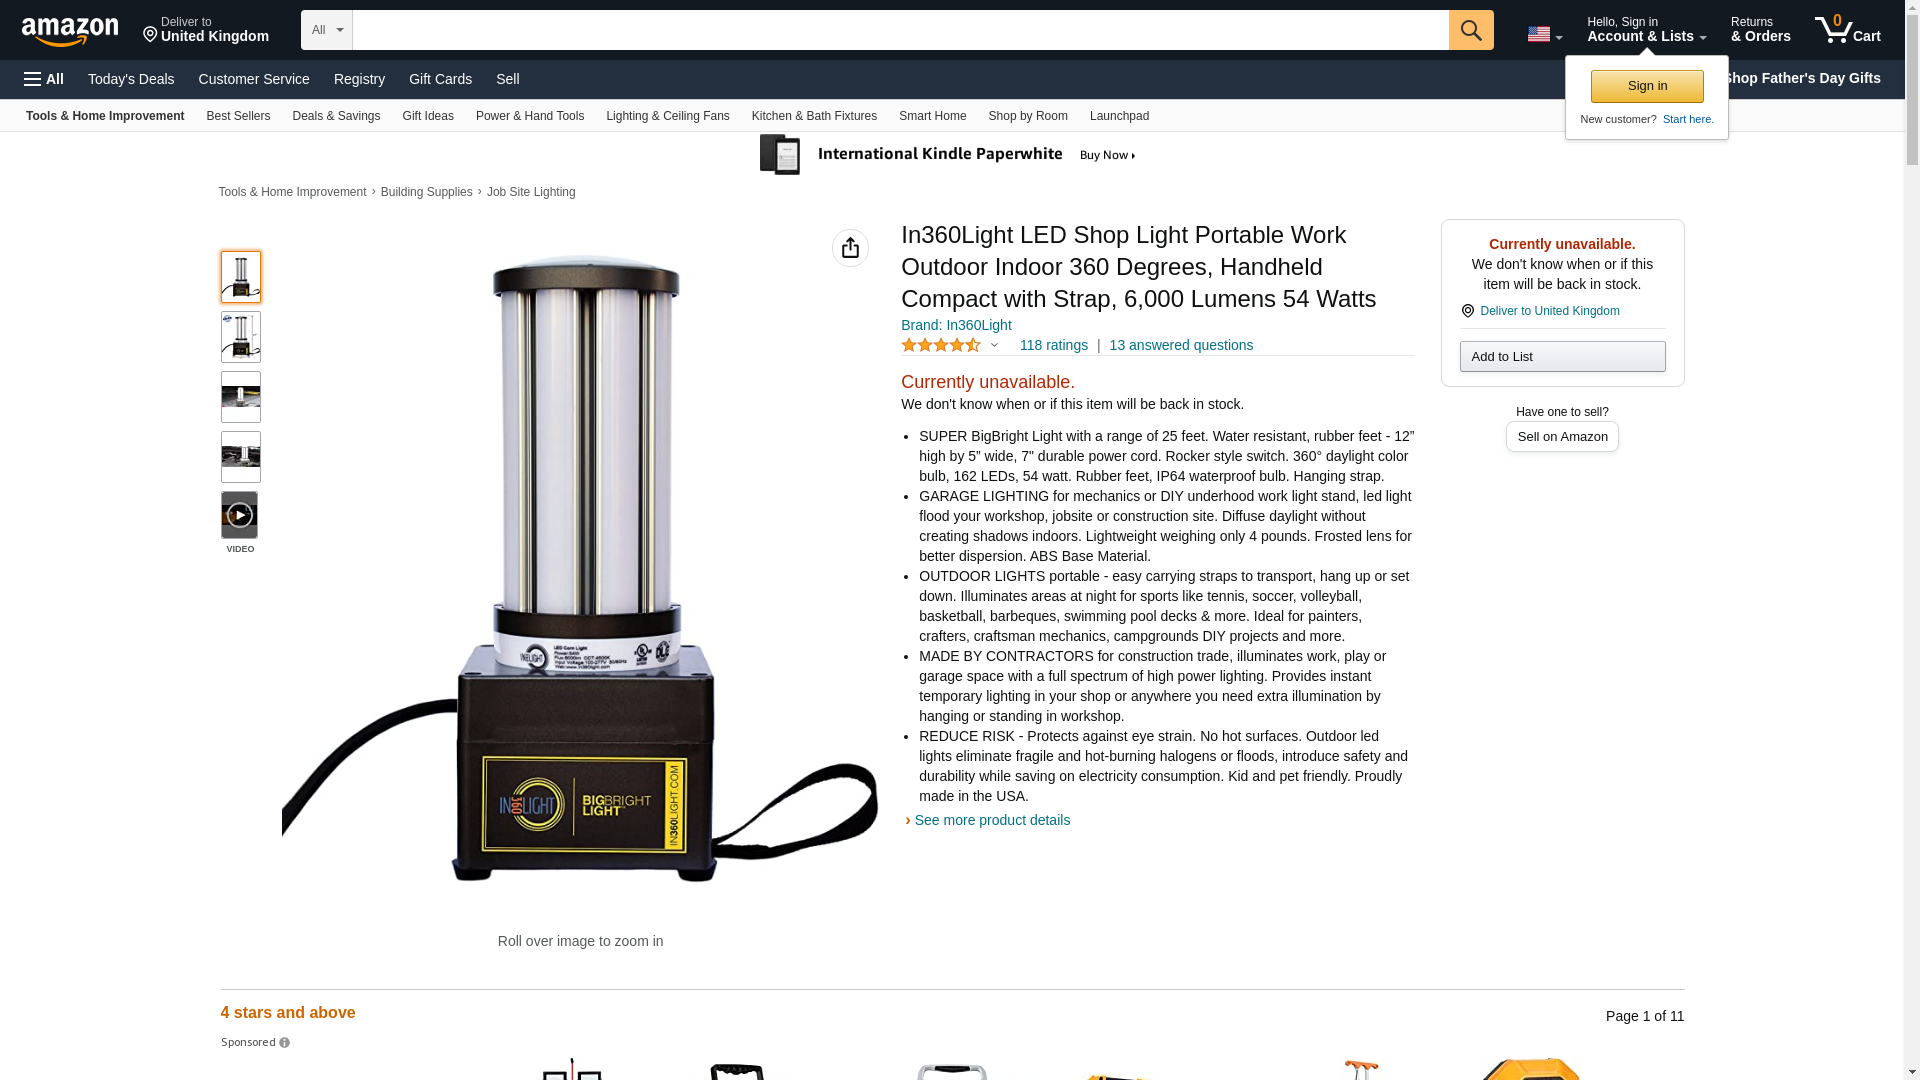Click the yellow Sign in button
The height and width of the screenshot is (1080, 1920).
tap(1647, 86)
